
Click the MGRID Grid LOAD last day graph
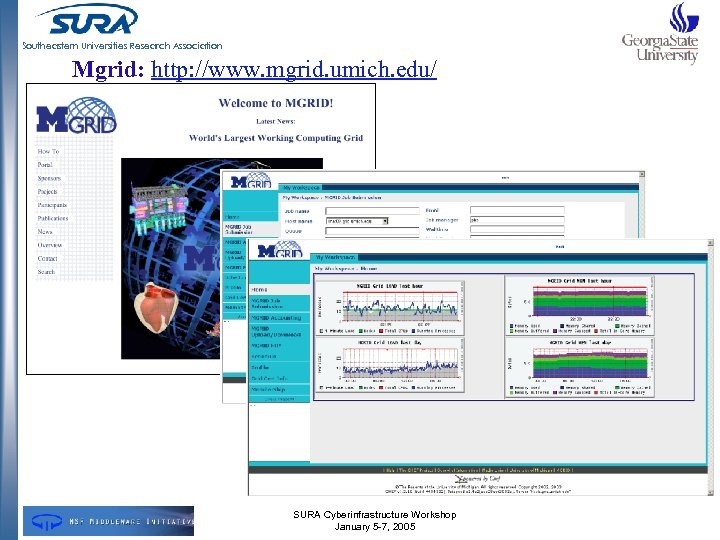[x=389, y=365]
